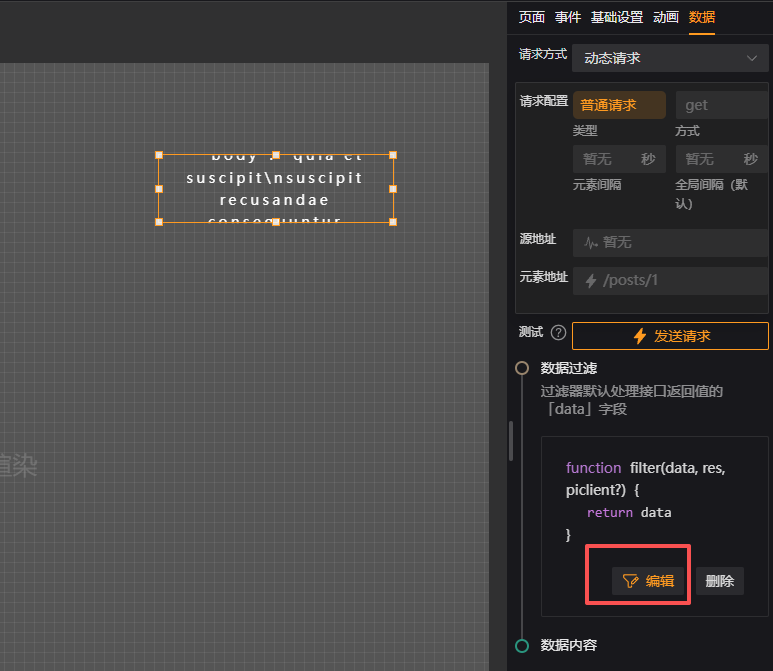Click the 数据过滤 step circle
The image size is (773, 671).
click(x=522, y=368)
